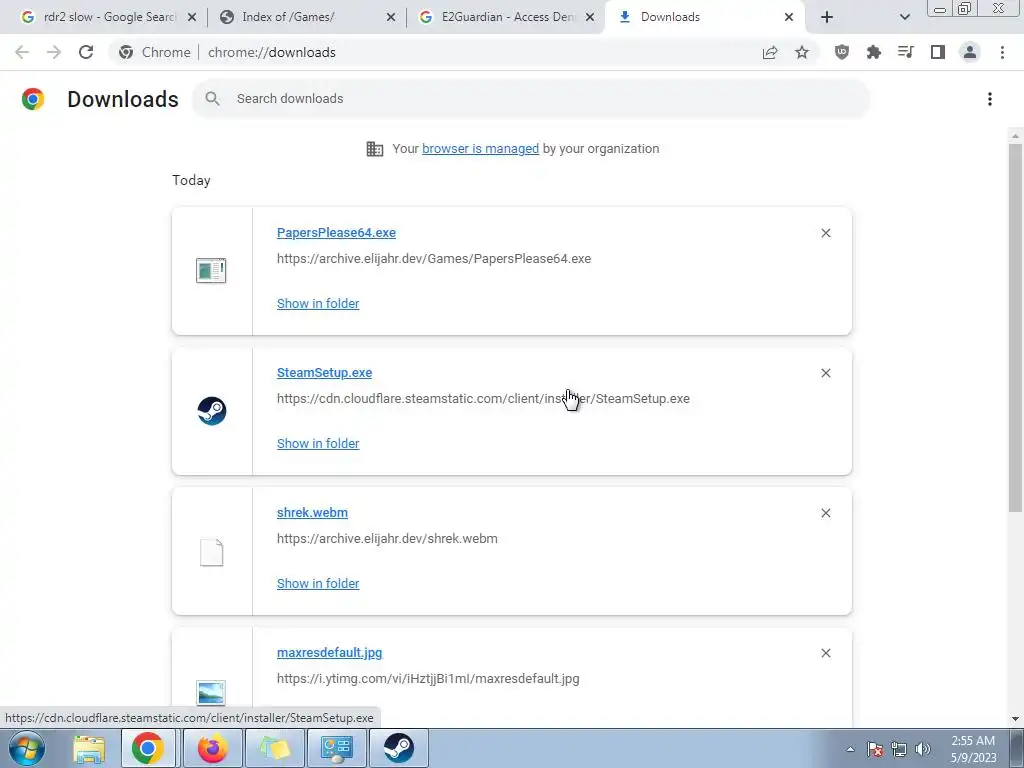The image size is (1024, 768).
Task: Close the Downloads tab
Action: (x=789, y=17)
